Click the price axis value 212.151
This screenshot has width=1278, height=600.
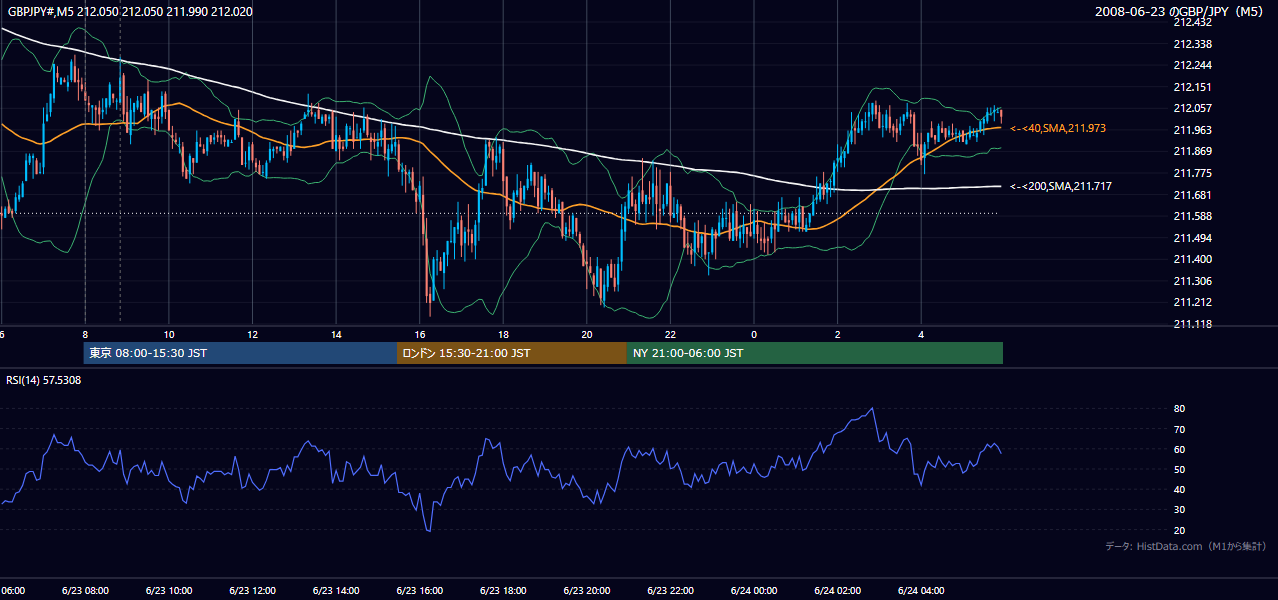coord(1191,87)
